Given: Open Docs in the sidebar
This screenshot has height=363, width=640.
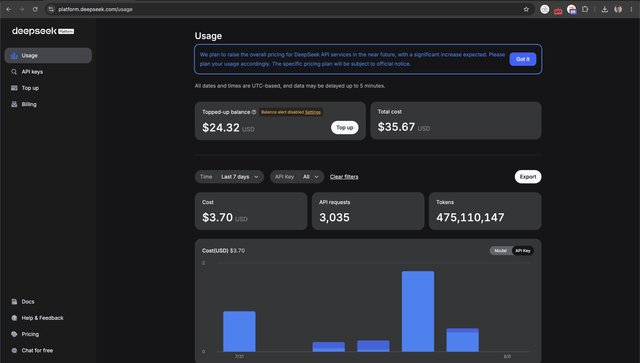Looking at the screenshot, I should 48,302.
